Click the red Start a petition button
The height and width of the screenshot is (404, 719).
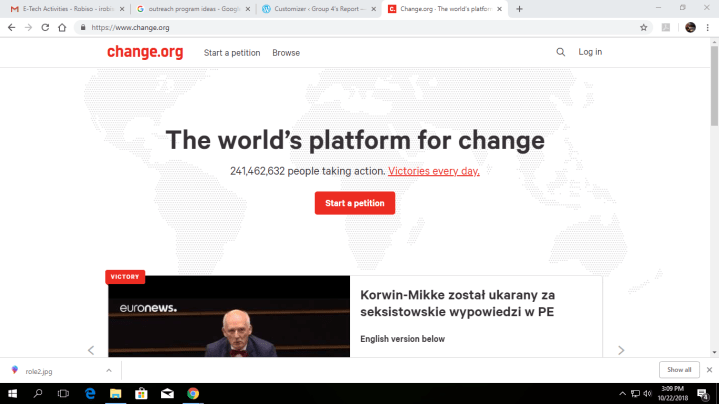click(x=354, y=203)
